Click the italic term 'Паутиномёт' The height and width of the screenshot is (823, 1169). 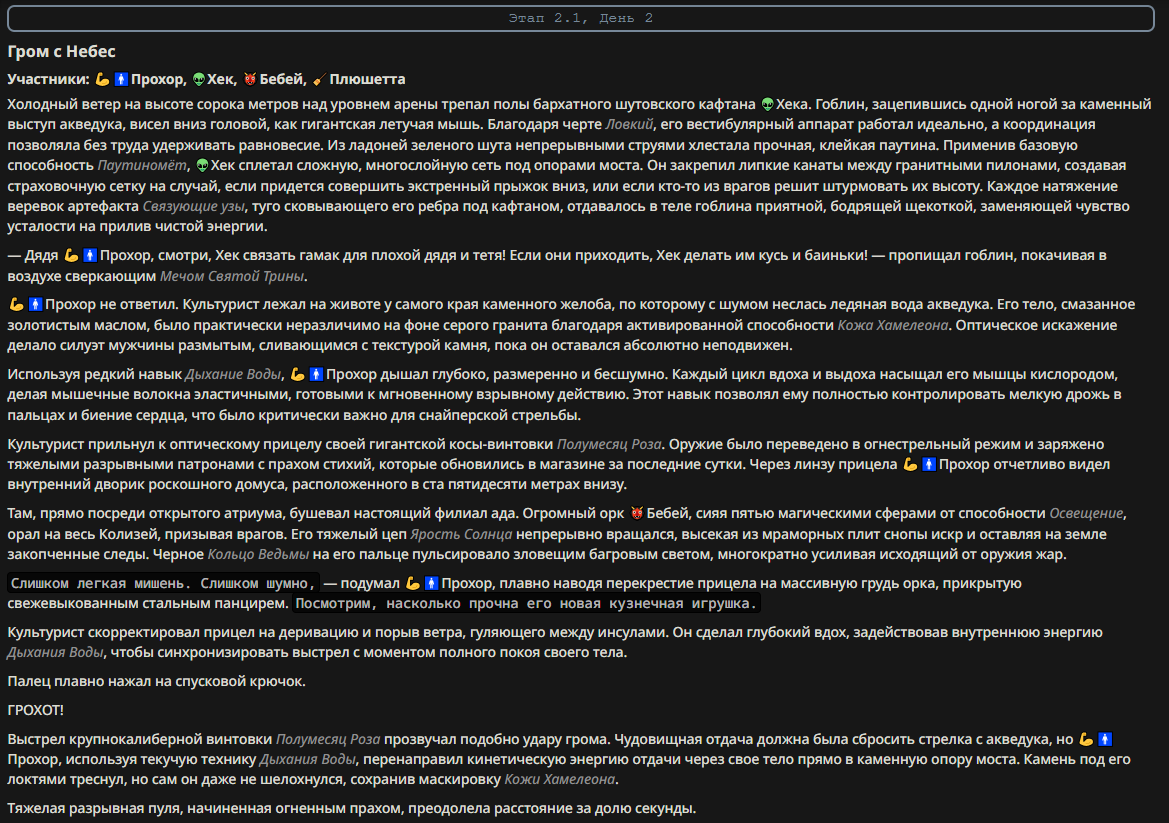pyautogui.click(x=142, y=165)
